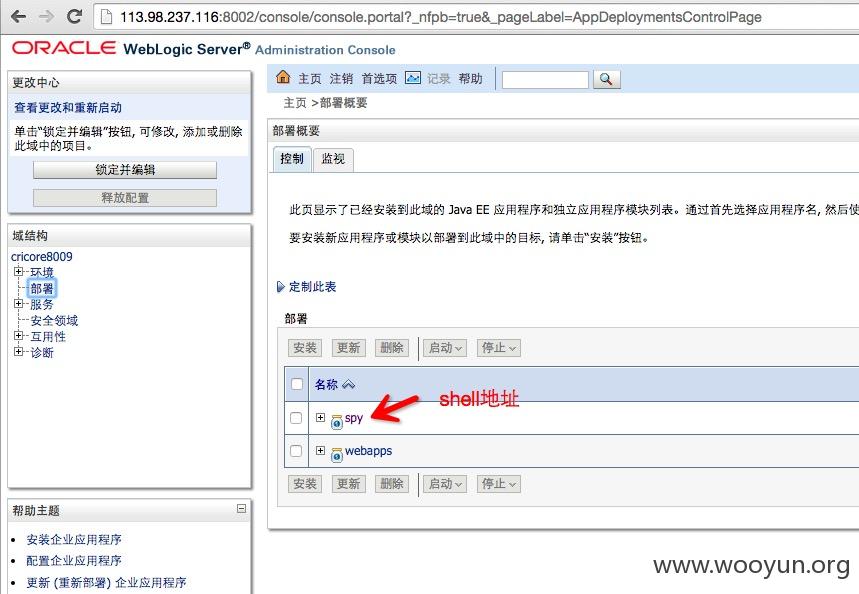Click the webapps deployment application icon
This screenshot has height=594, width=859.
[337, 454]
